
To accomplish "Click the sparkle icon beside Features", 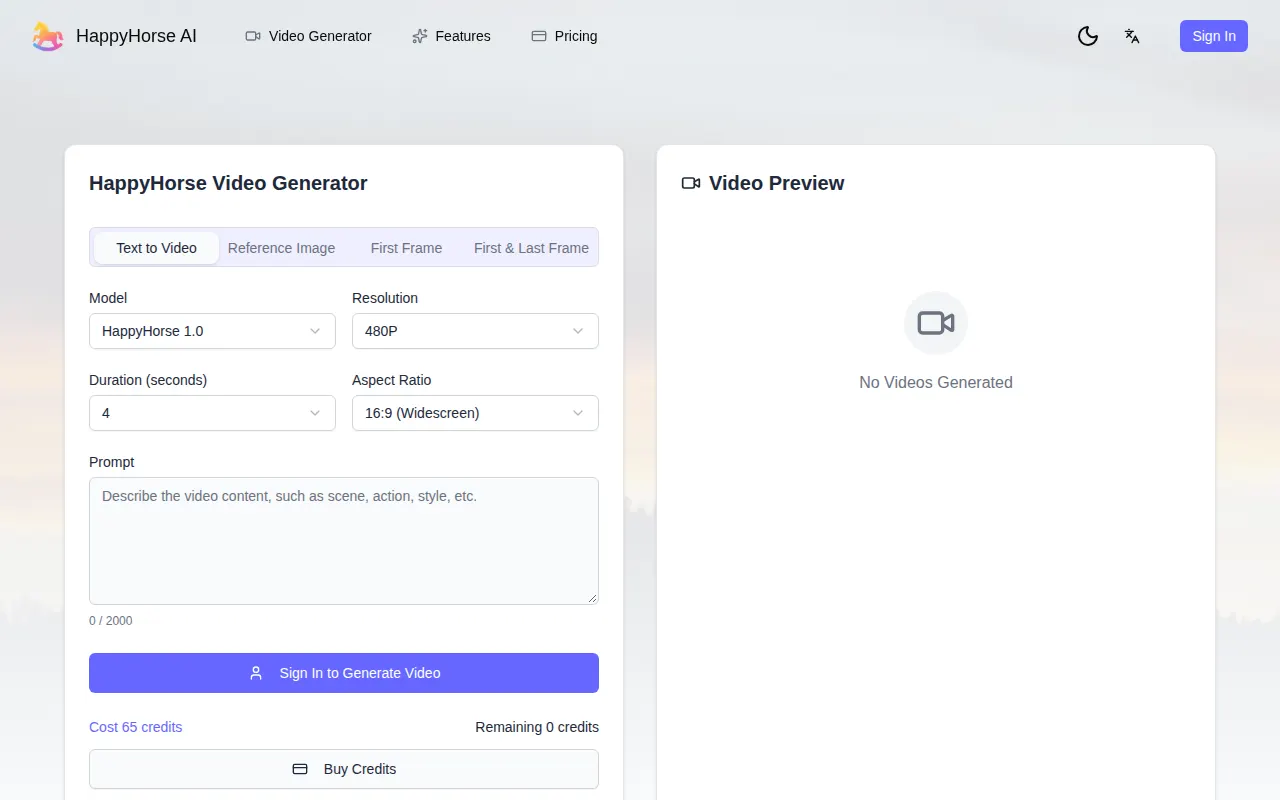I will 420,36.
